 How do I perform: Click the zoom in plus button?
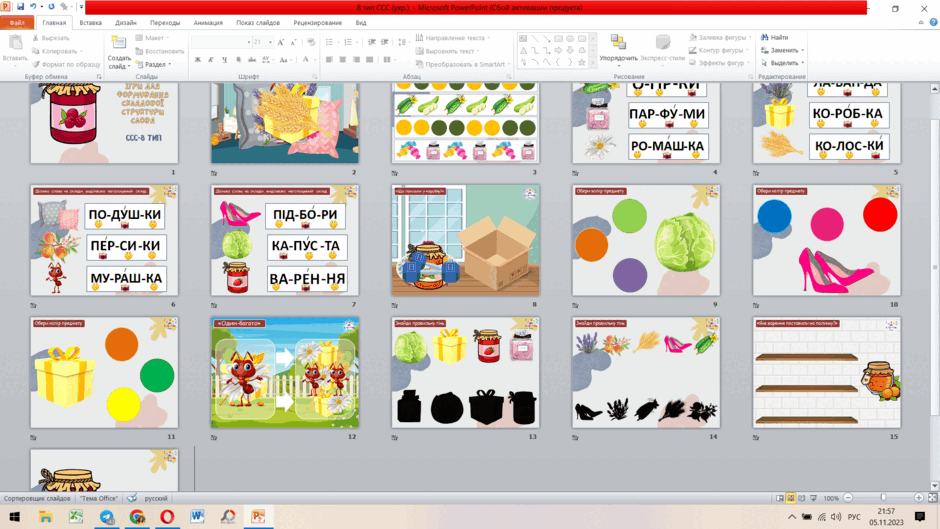[x=918, y=498]
